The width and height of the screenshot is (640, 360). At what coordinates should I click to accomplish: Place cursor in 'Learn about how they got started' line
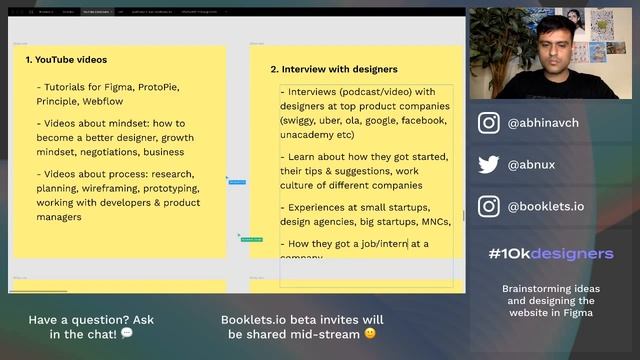click(x=364, y=157)
